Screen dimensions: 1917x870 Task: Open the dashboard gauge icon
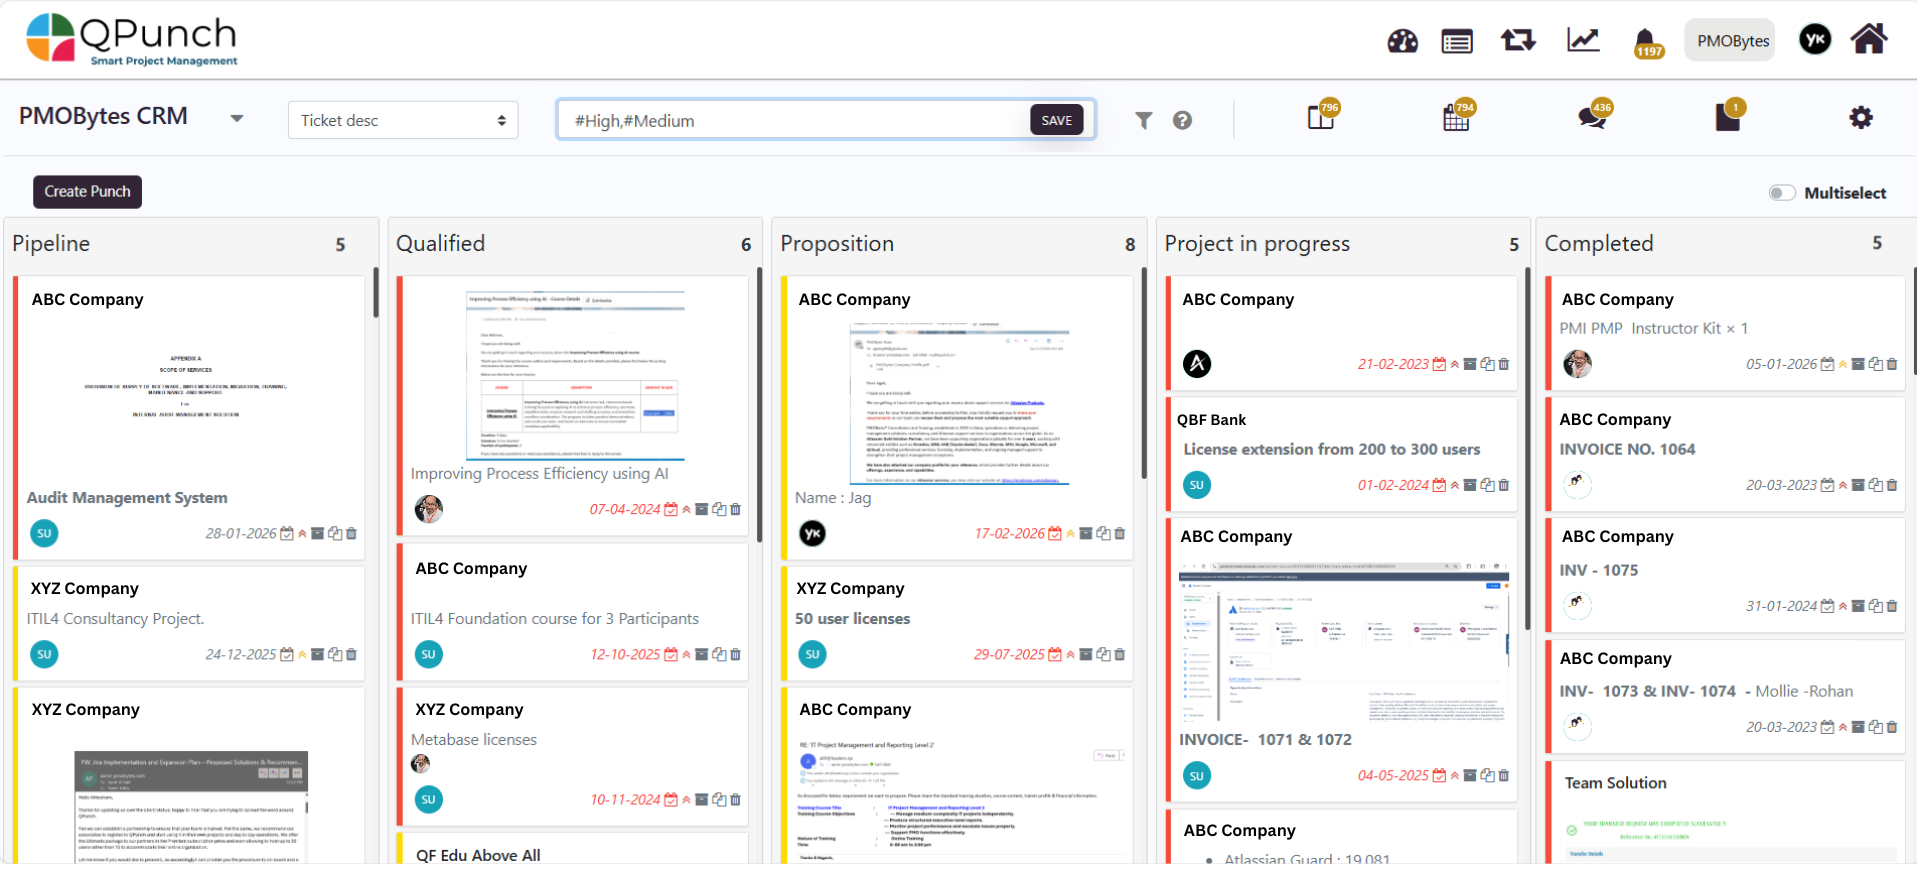pyautogui.click(x=1402, y=41)
